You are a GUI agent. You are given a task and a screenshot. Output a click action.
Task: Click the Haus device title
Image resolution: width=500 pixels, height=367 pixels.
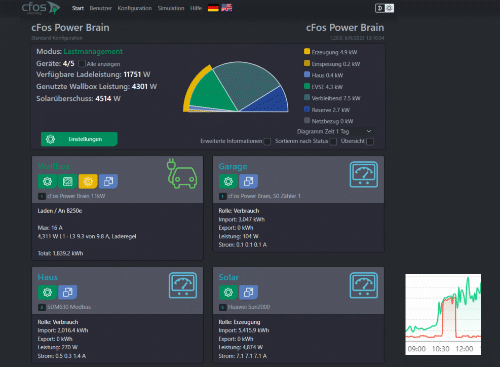(48, 277)
